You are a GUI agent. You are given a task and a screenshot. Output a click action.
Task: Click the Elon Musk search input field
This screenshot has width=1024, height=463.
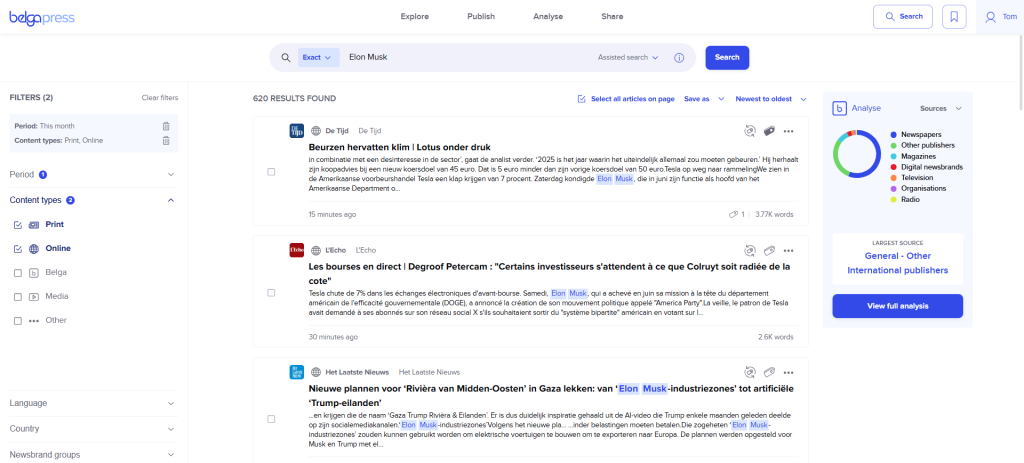(x=467, y=57)
